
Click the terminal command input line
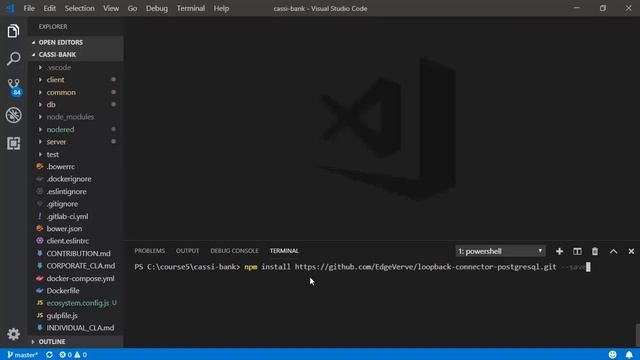[x=362, y=267]
